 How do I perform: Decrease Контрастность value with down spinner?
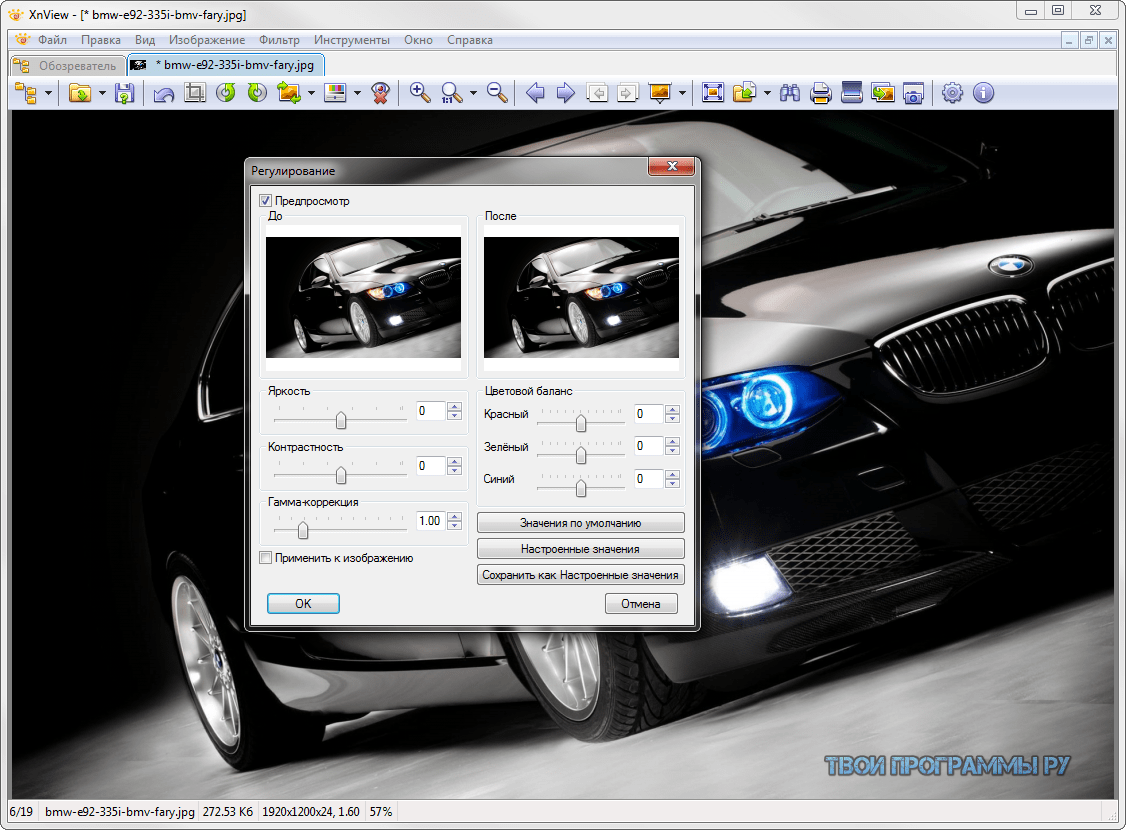pyautogui.click(x=454, y=470)
